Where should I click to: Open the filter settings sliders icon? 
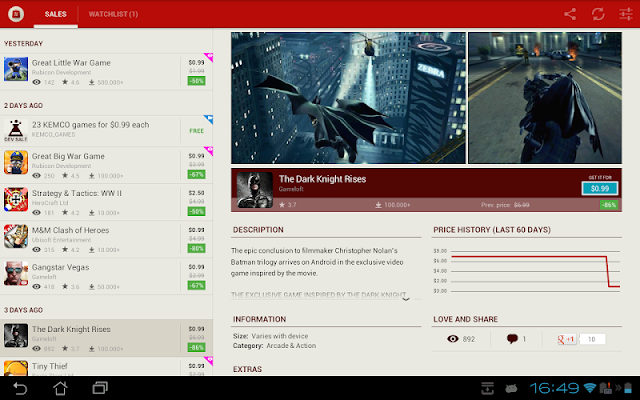pyautogui.click(x=625, y=14)
